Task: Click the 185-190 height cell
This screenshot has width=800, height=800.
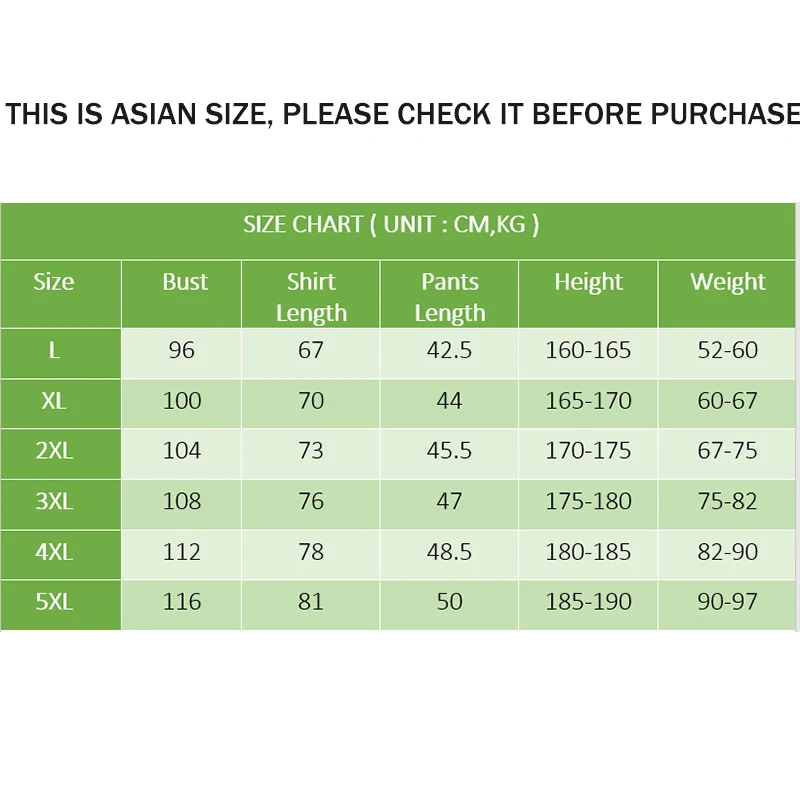Action: point(588,602)
